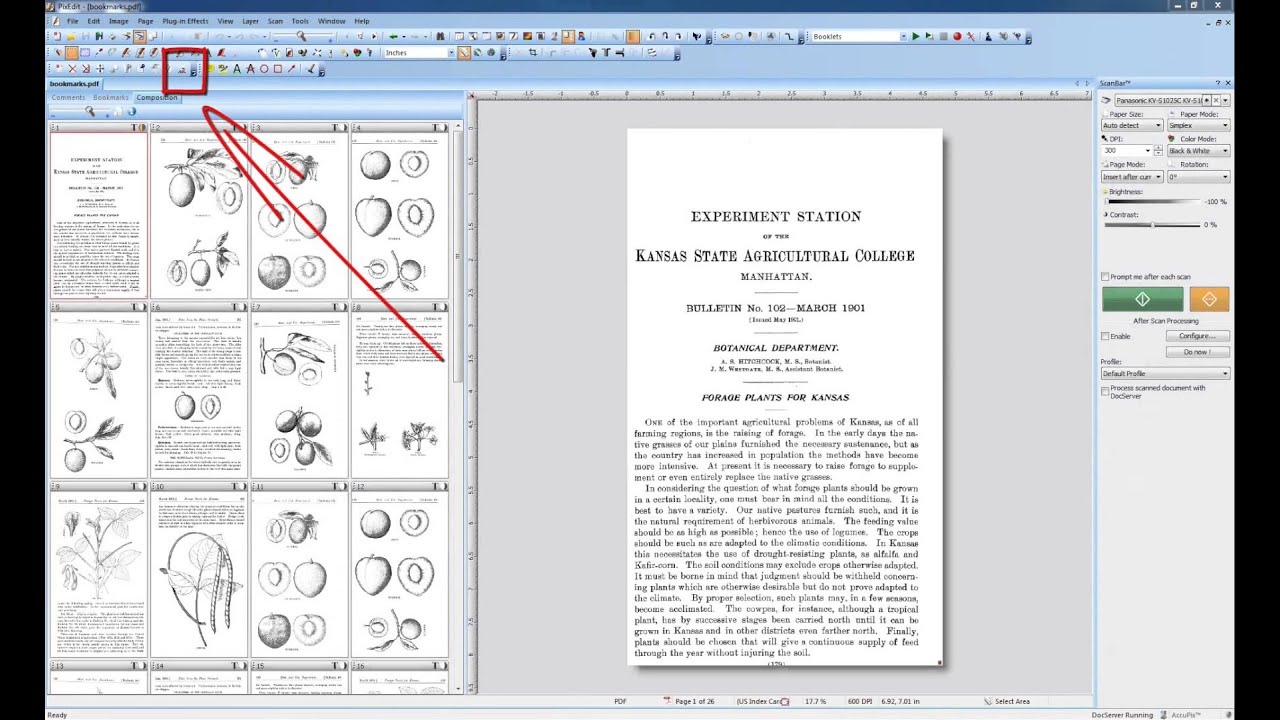Click the green back navigation arrow
This screenshot has height=720, width=1280.
click(x=393, y=36)
